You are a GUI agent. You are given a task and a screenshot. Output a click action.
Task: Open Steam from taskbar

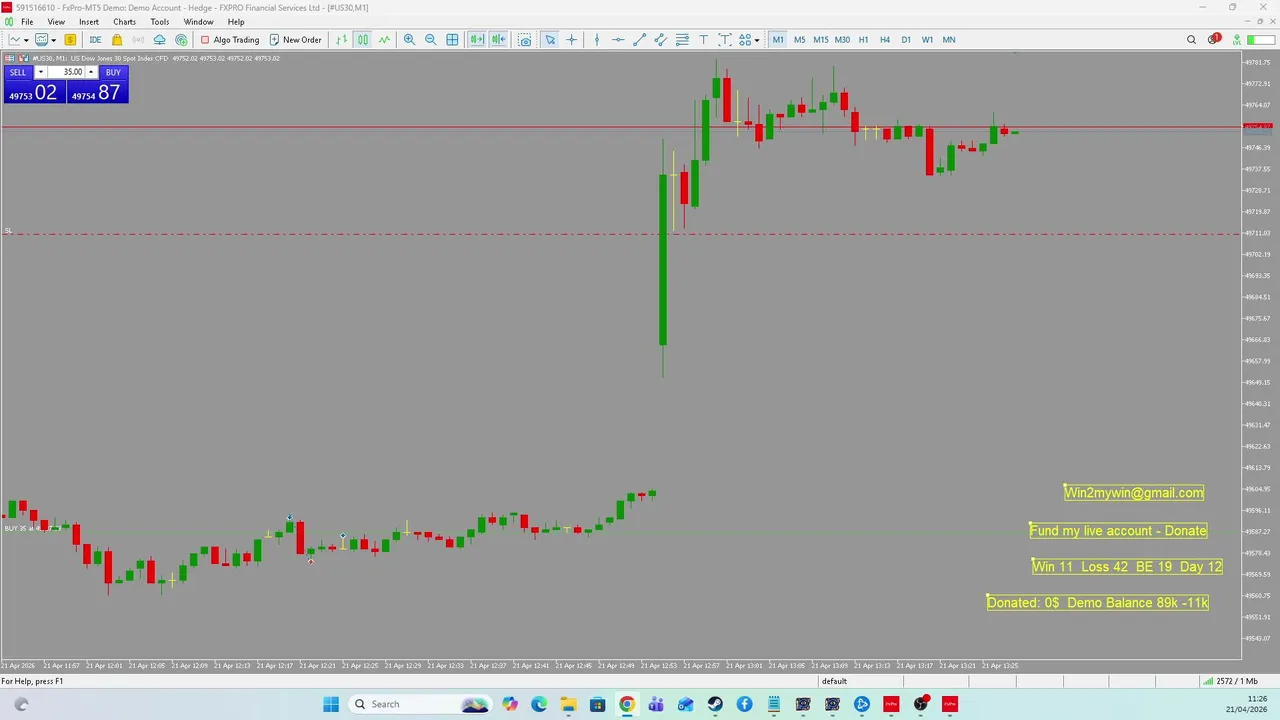click(x=715, y=704)
